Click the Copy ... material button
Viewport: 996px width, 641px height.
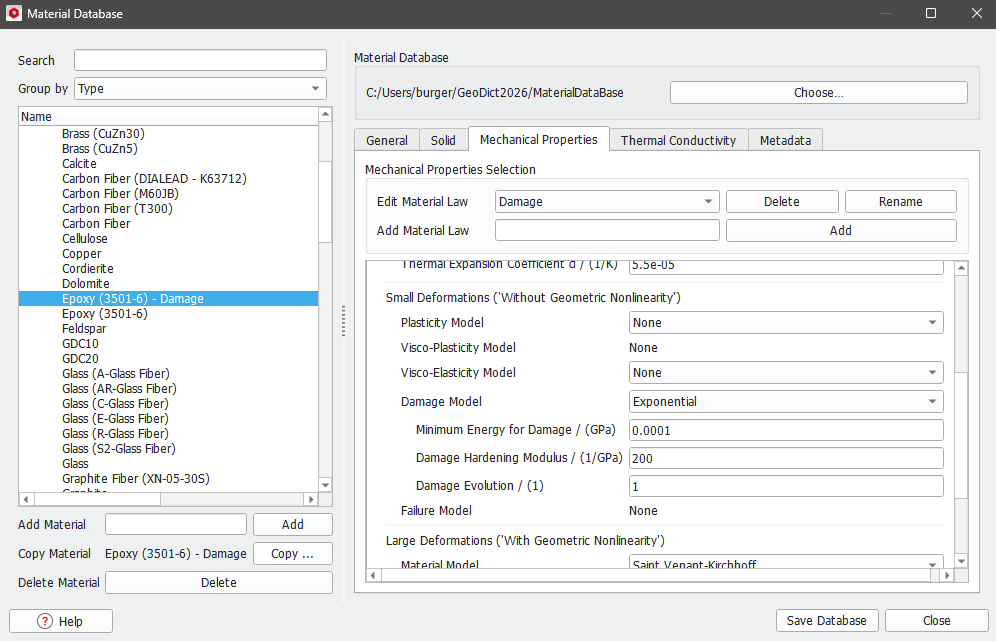coord(292,554)
